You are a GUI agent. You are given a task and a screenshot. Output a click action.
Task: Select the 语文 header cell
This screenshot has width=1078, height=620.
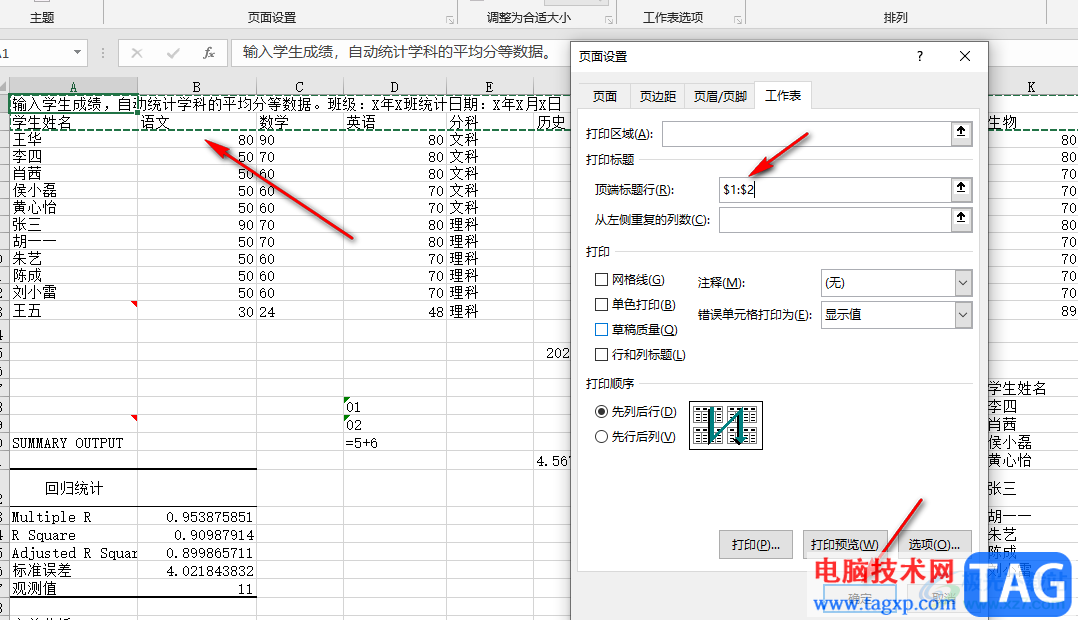pos(197,122)
